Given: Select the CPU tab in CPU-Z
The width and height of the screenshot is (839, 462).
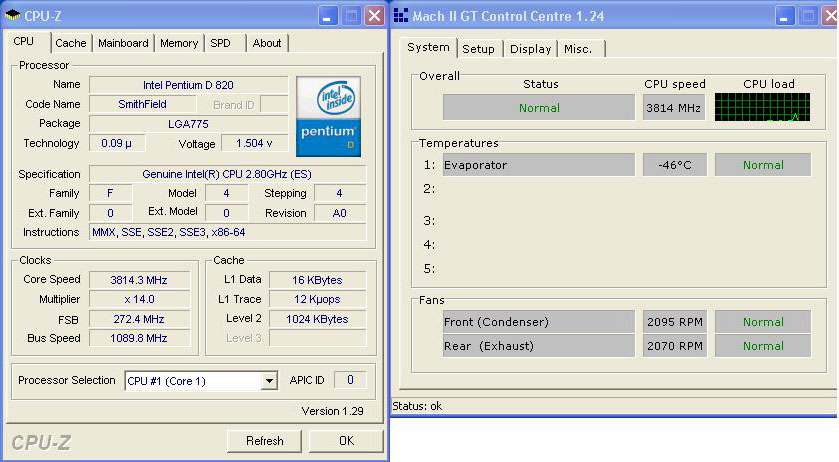Looking at the screenshot, I should tap(24, 42).
